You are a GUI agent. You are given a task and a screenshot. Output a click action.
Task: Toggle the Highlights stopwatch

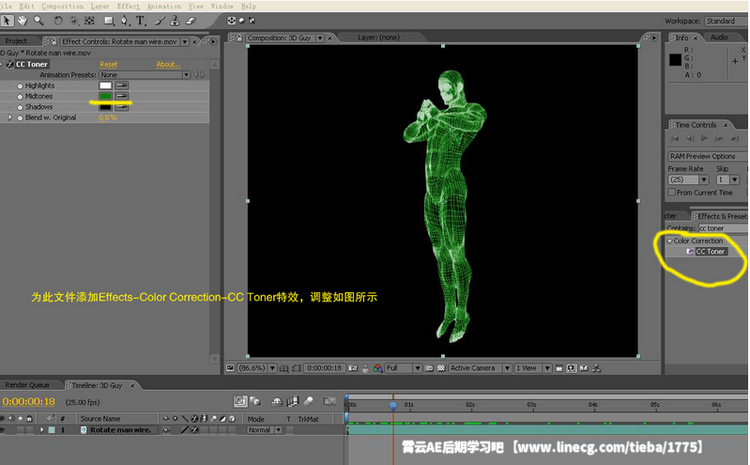[20, 86]
